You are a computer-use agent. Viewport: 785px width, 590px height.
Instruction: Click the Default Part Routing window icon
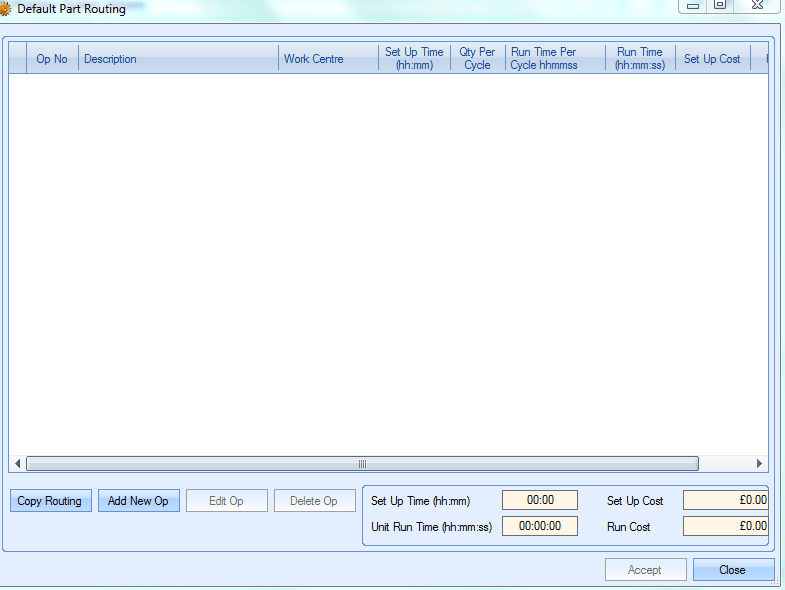(6, 9)
